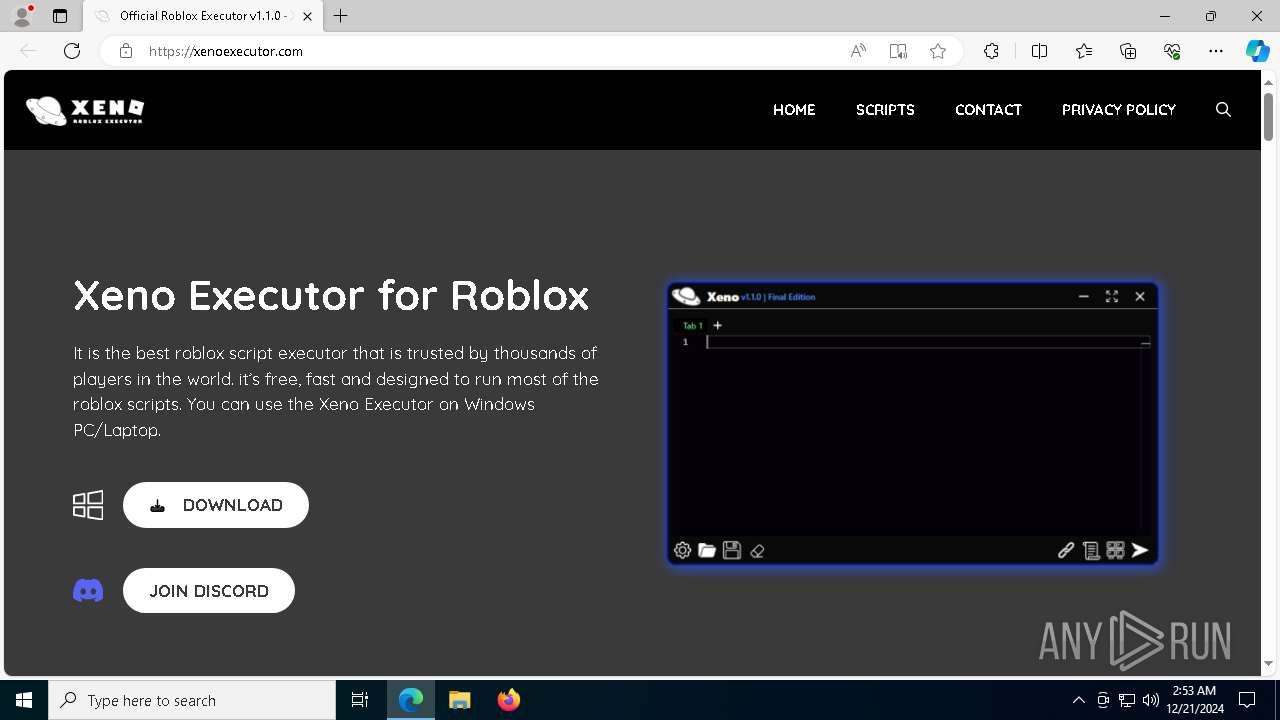Open the PRIVACY POLICY page
This screenshot has height=720, width=1280.
coord(1119,110)
